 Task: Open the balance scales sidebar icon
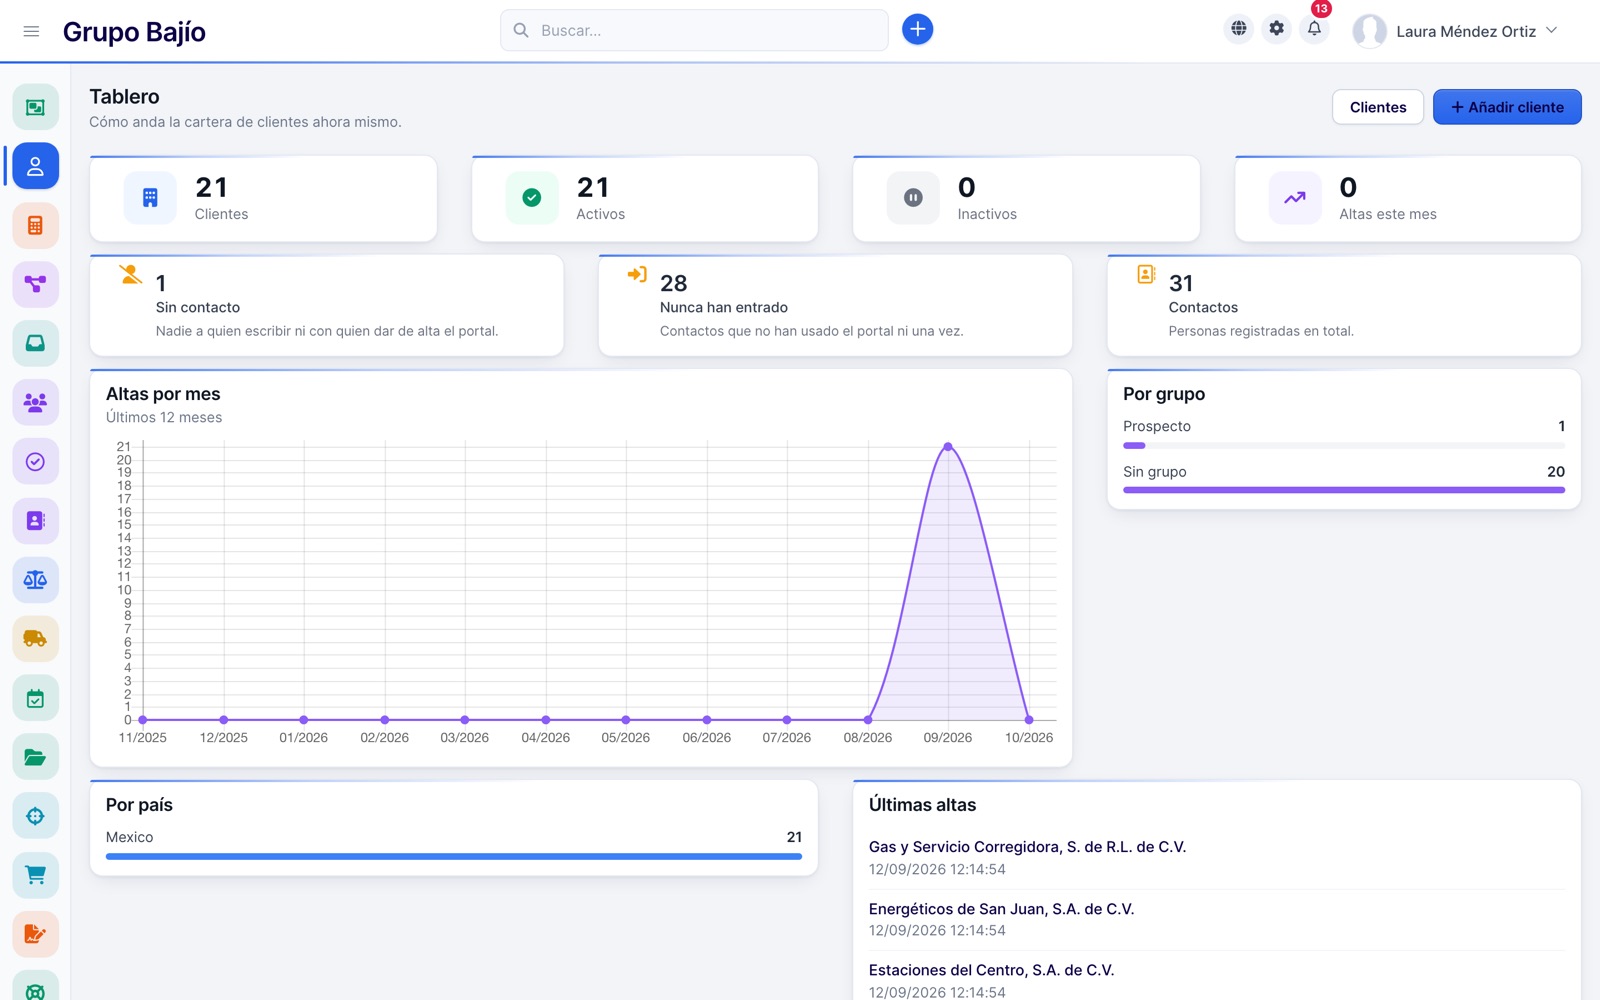click(x=35, y=579)
